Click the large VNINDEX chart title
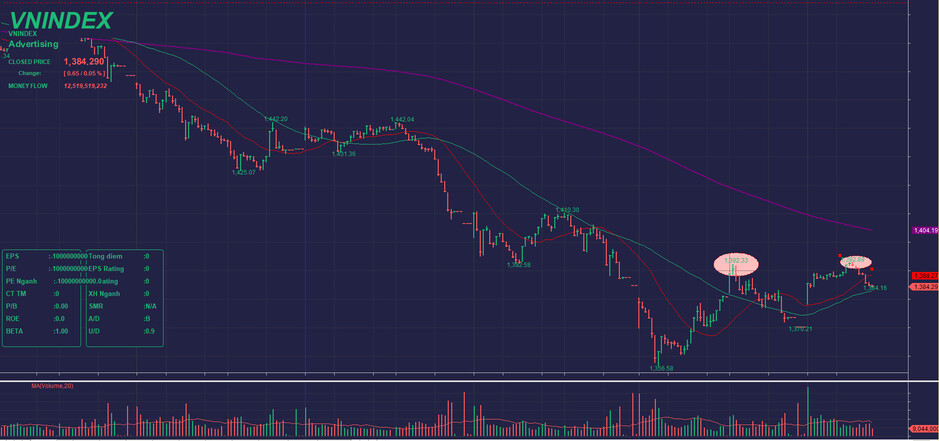 60,21
